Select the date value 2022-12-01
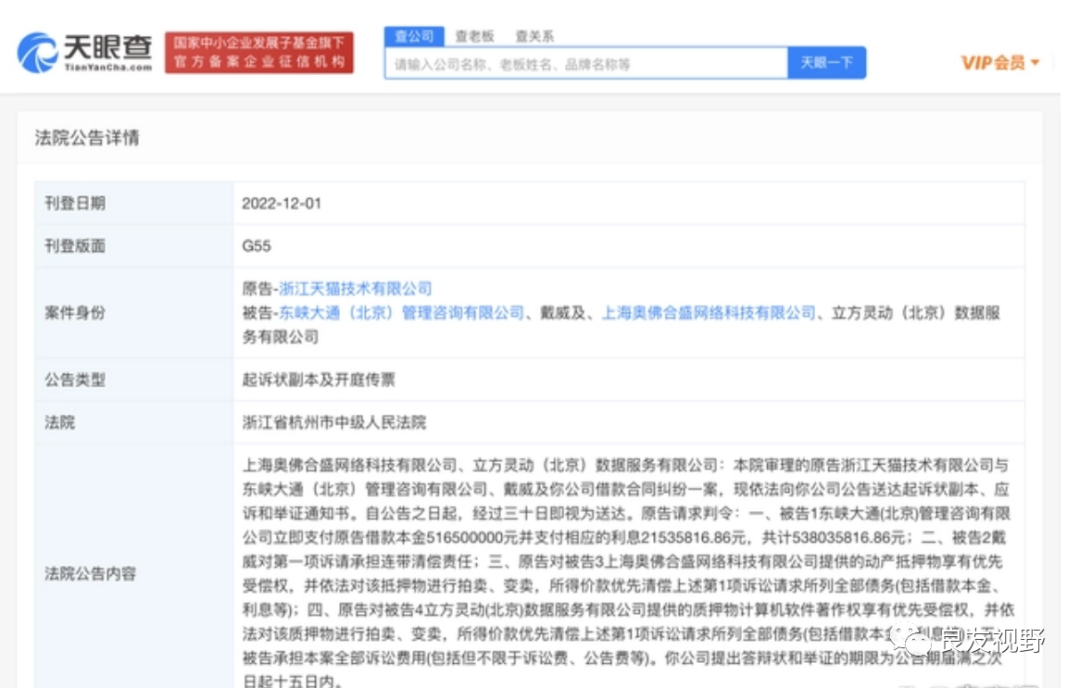This screenshot has width=1080, height=688. point(282,203)
